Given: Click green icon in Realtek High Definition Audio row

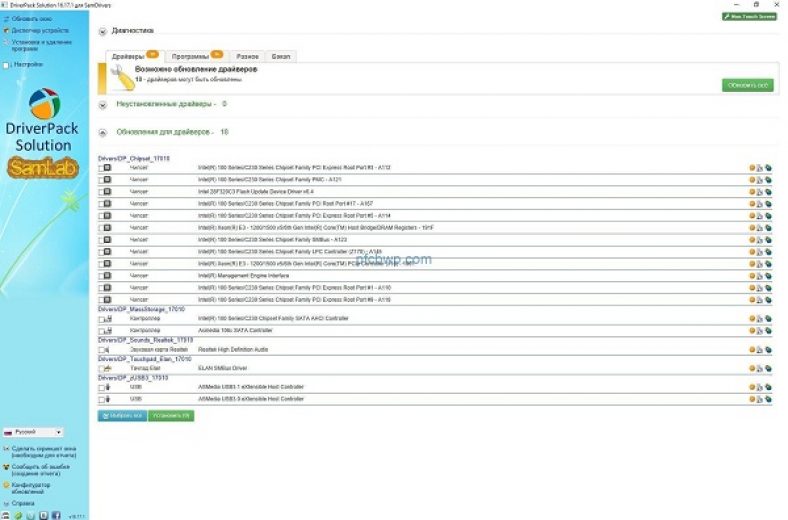Looking at the screenshot, I should [x=768, y=350].
